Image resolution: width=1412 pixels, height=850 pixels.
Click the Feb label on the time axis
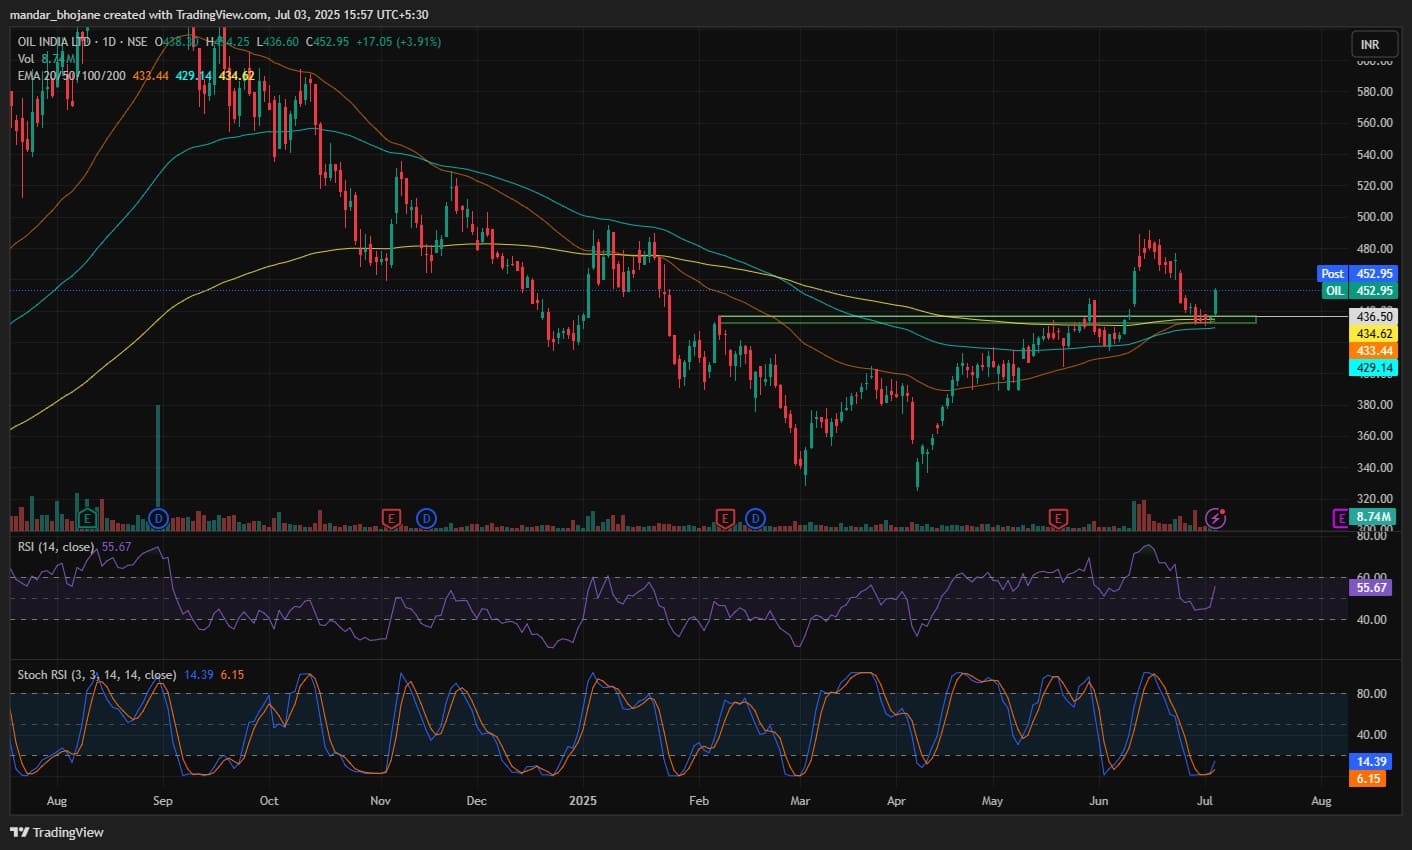click(699, 801)
